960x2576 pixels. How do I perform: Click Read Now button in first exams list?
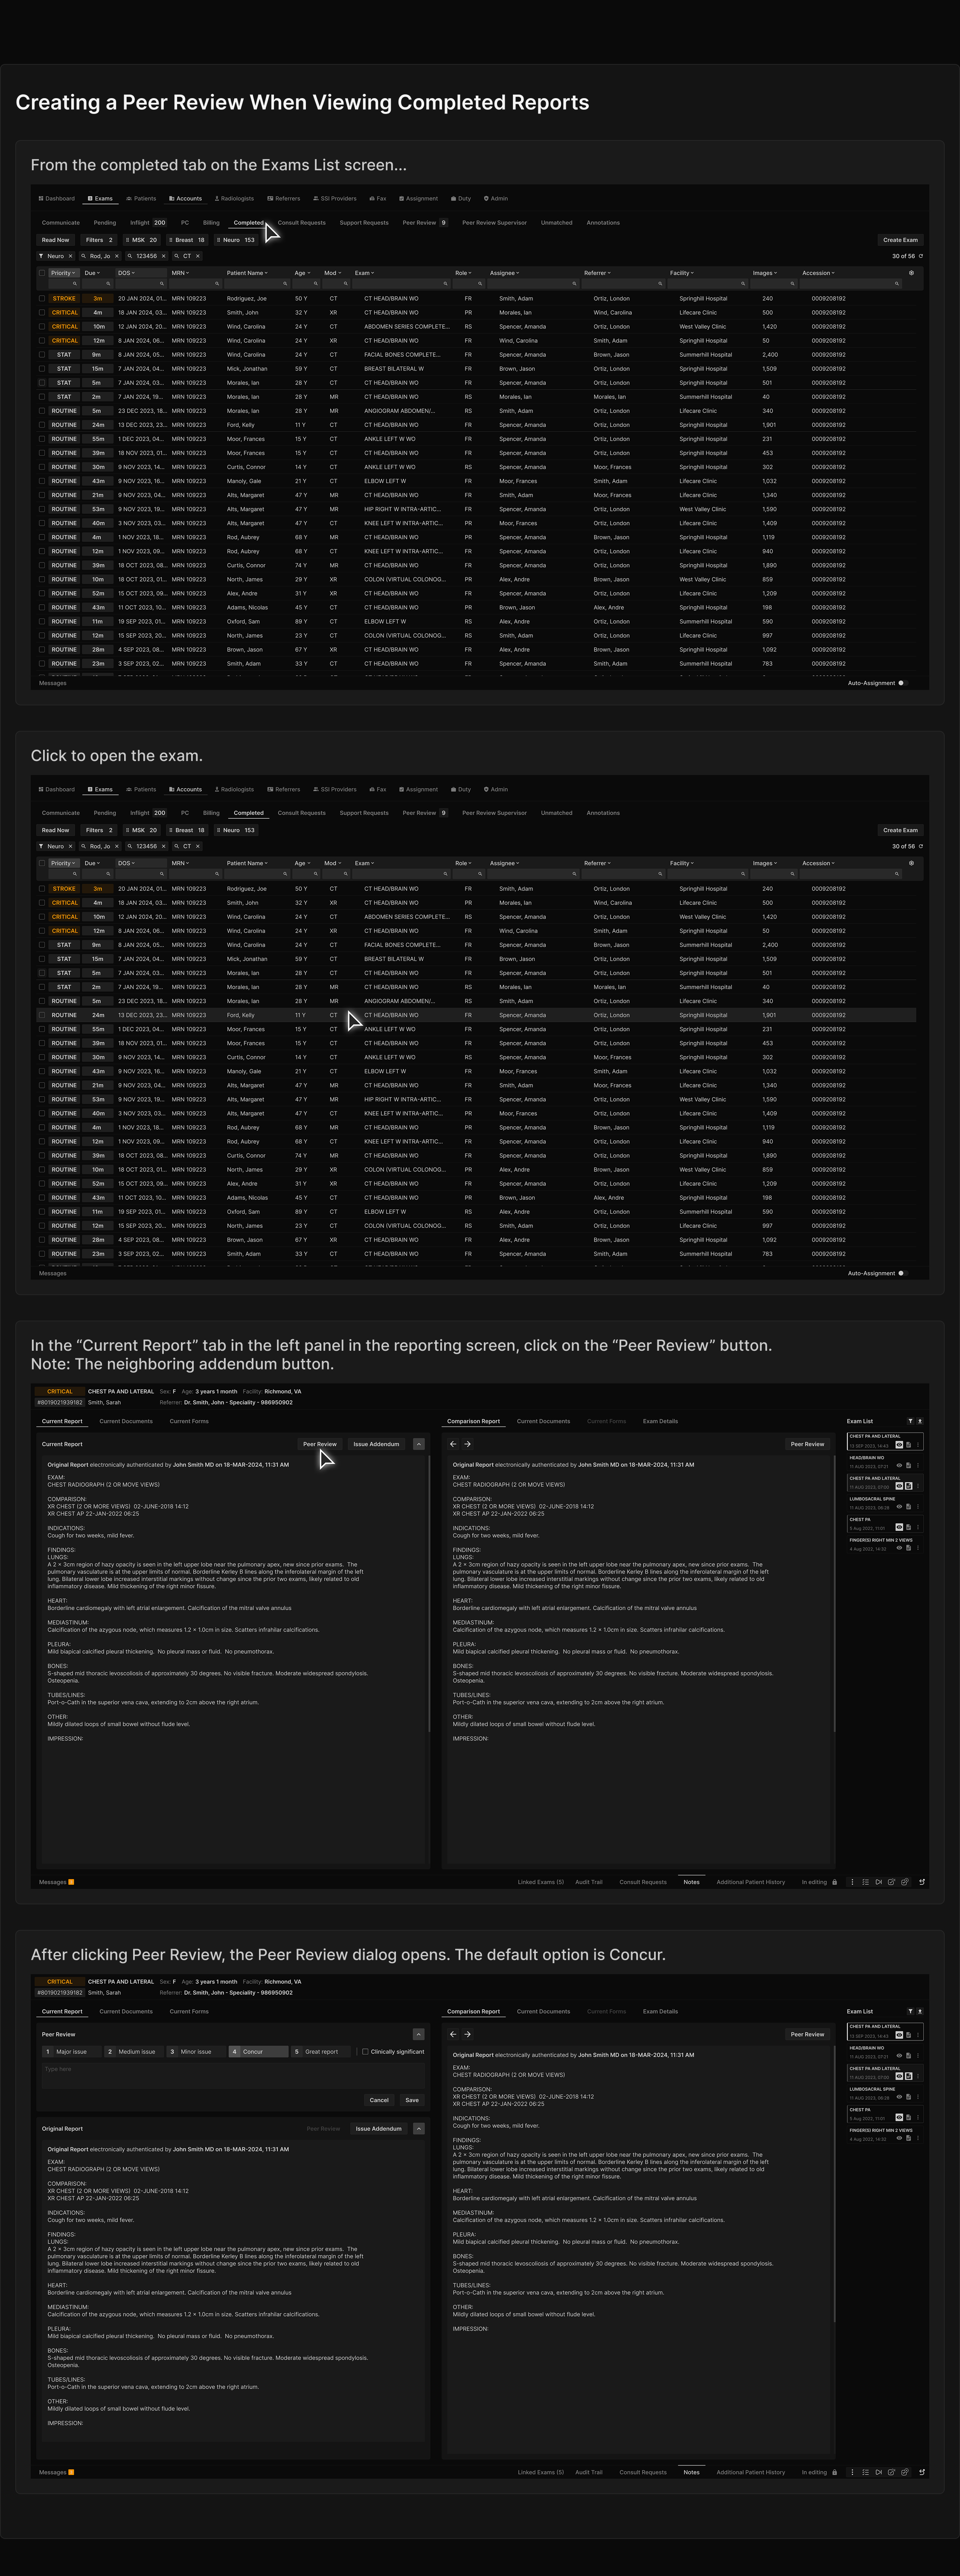pos(56,240)
